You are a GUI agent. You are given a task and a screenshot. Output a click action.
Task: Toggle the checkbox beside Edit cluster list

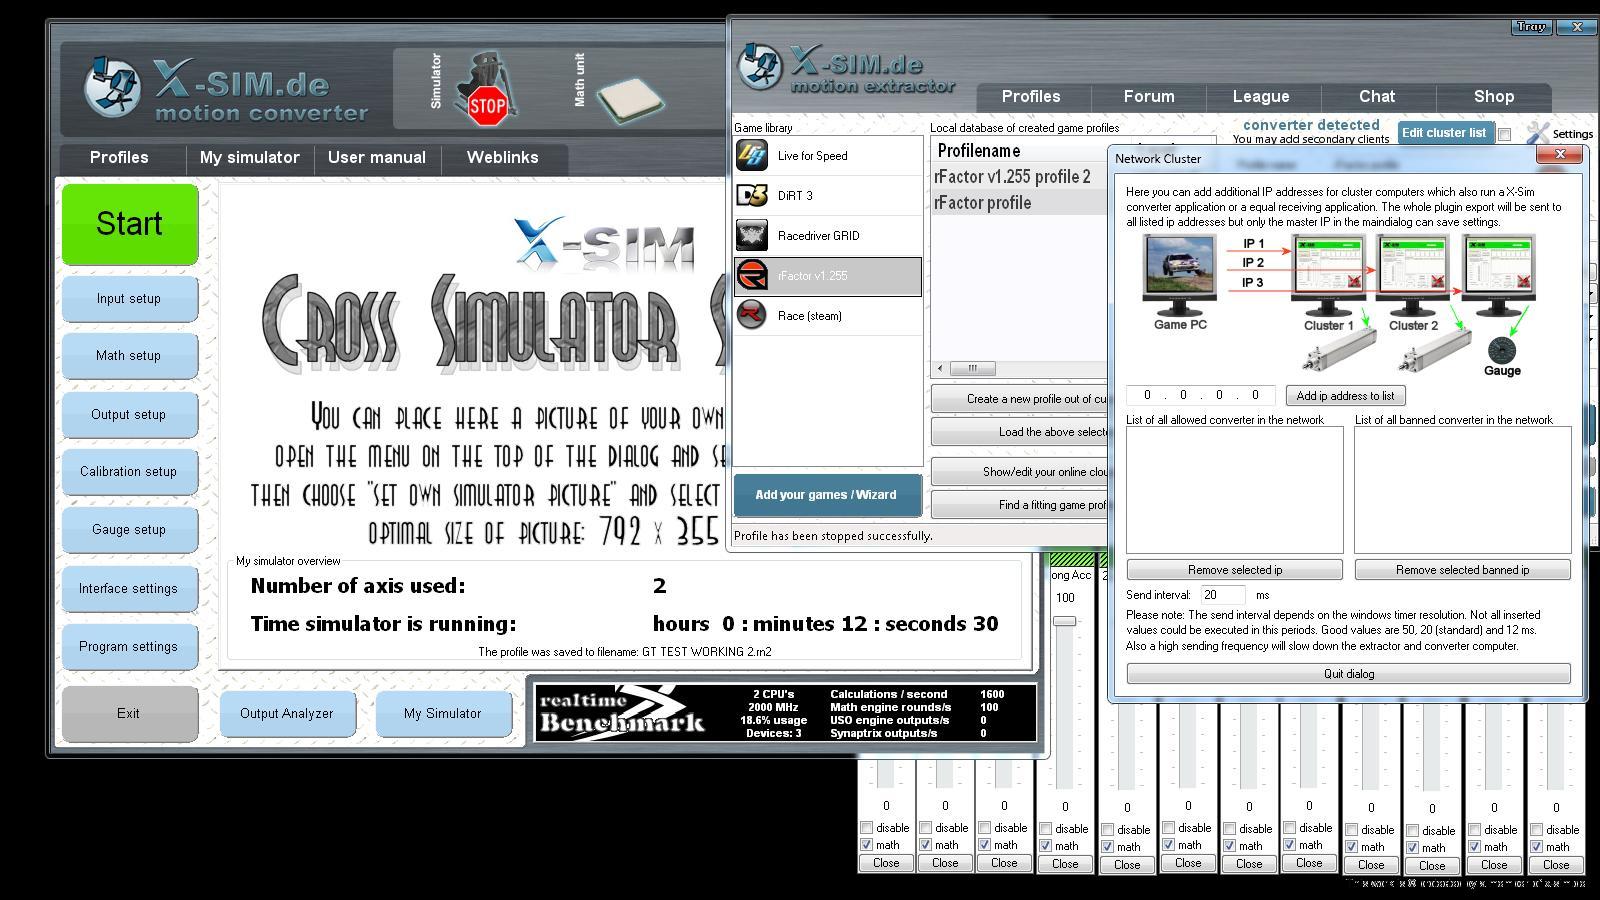(x=1504, y=135)
